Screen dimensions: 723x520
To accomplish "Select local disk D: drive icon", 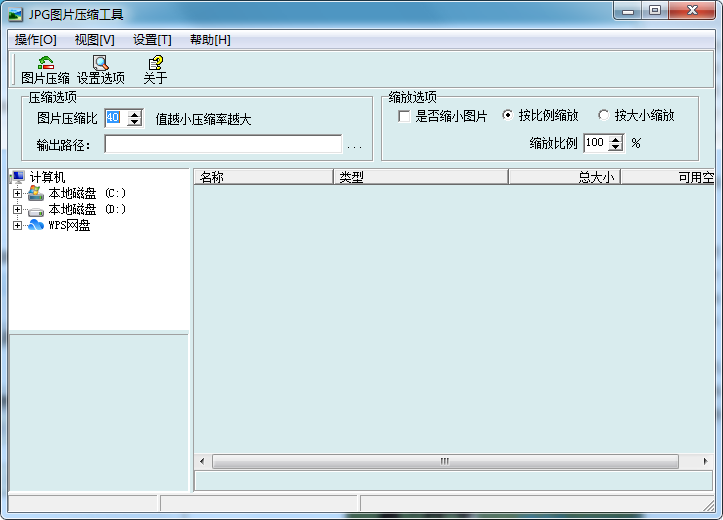I will point(36,210).
